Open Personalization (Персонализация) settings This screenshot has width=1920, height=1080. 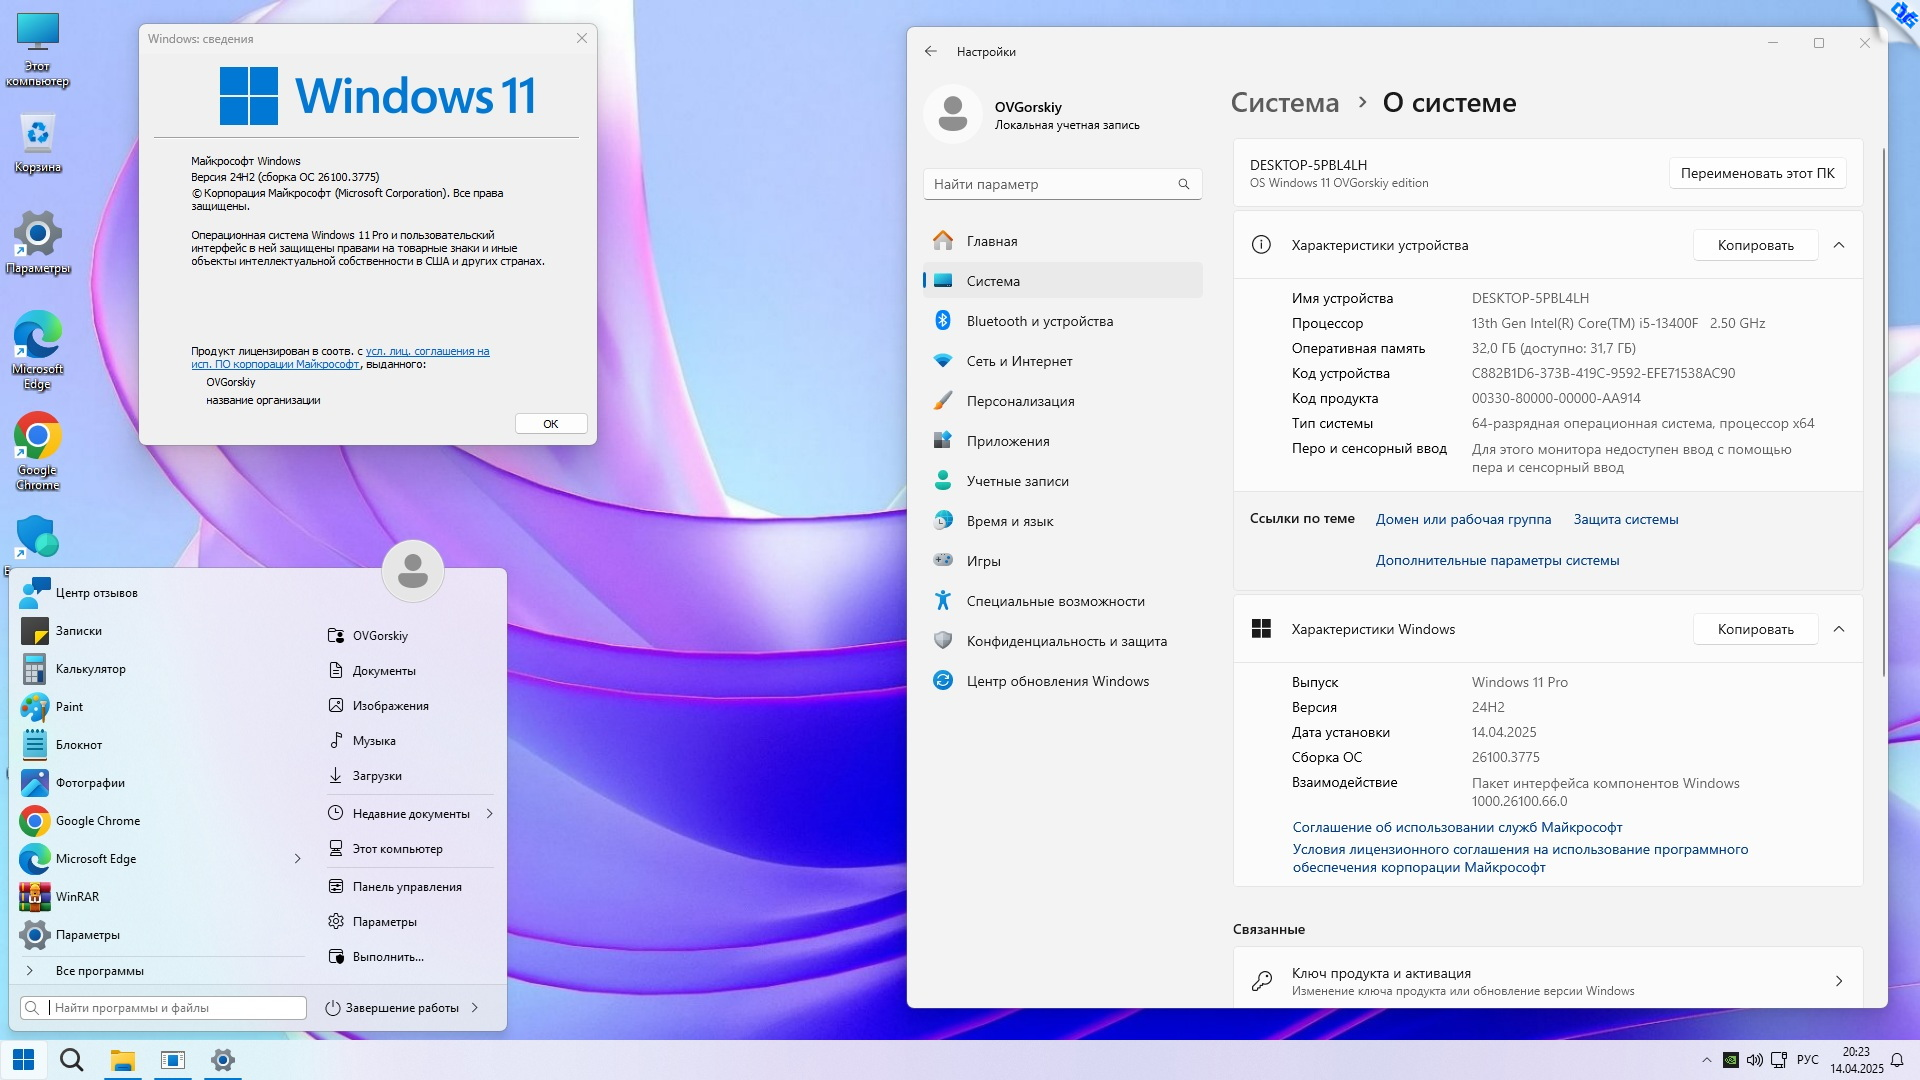1020,401
